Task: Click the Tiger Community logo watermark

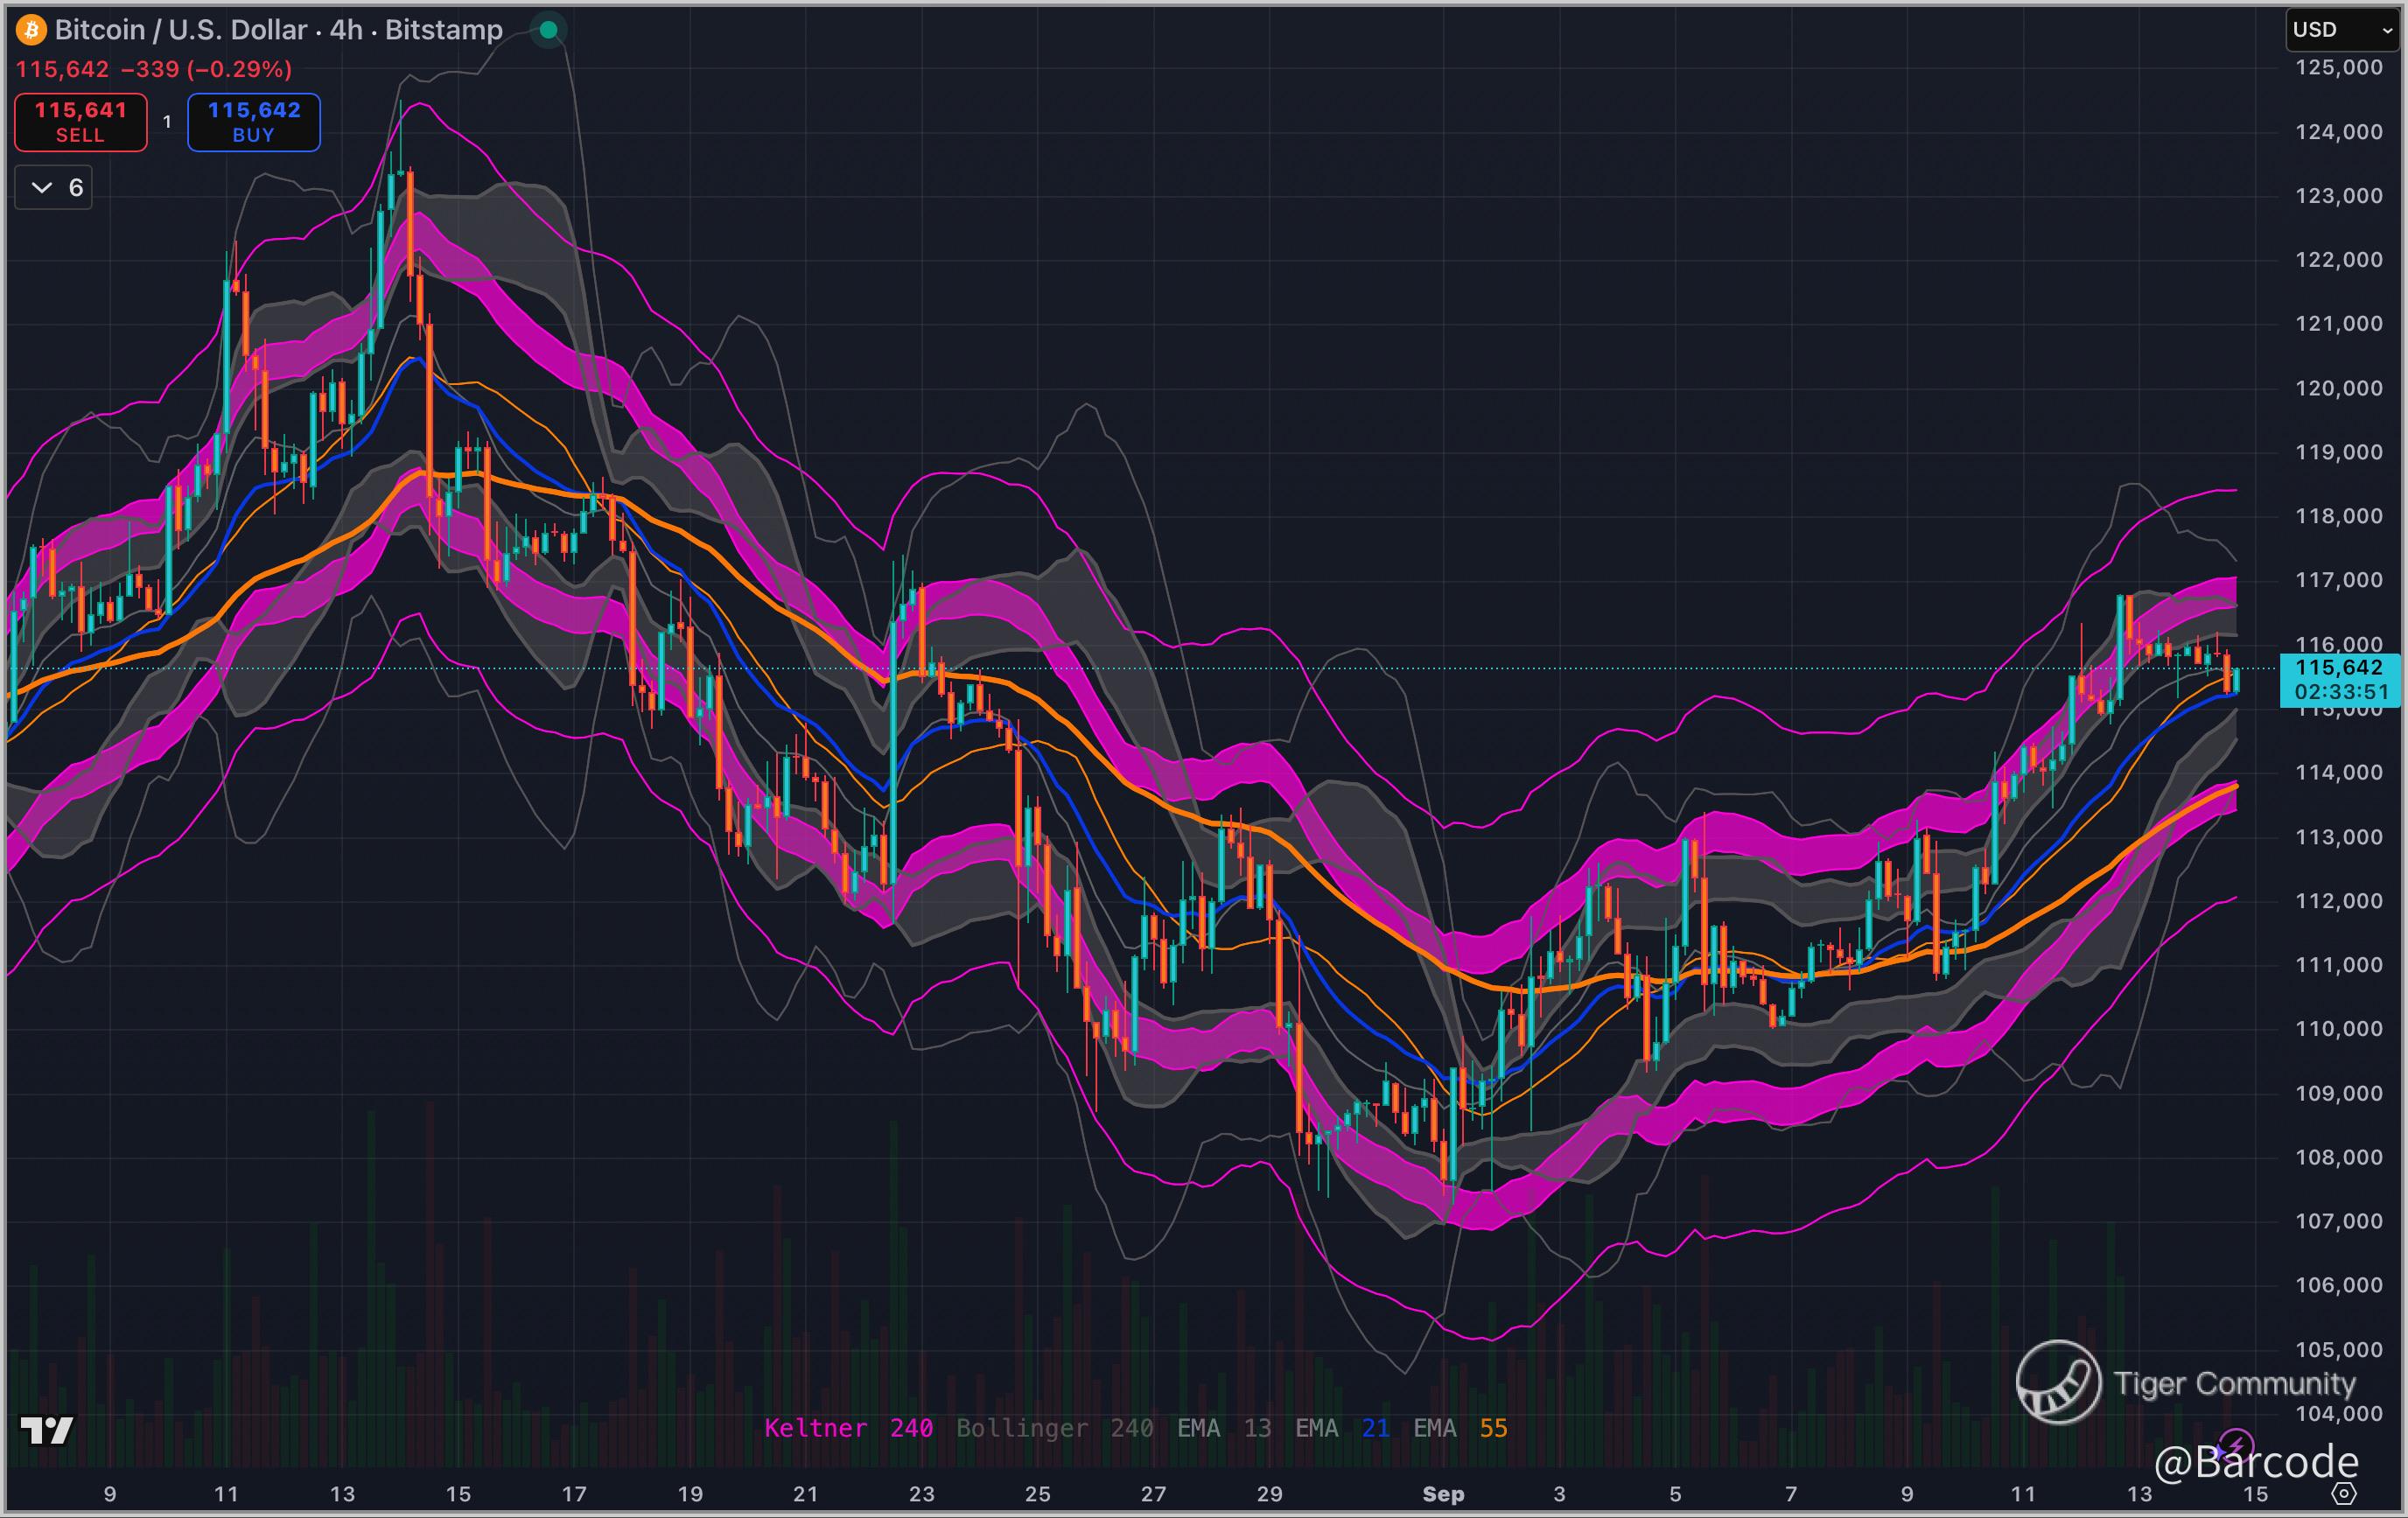Action: coord(2058,1382)
